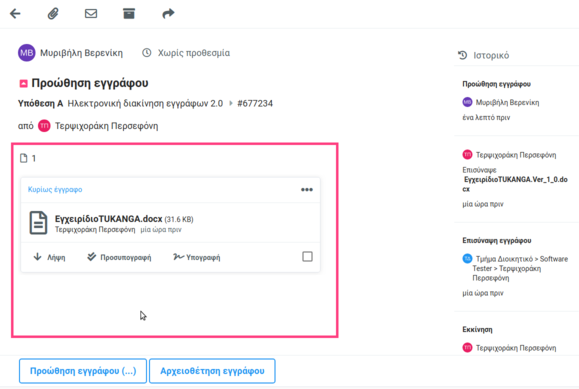Screen dimensions: 579x389
Task: Open file ΕγχειρίδιοTUKANGA.docx
Action: point(109,219)
